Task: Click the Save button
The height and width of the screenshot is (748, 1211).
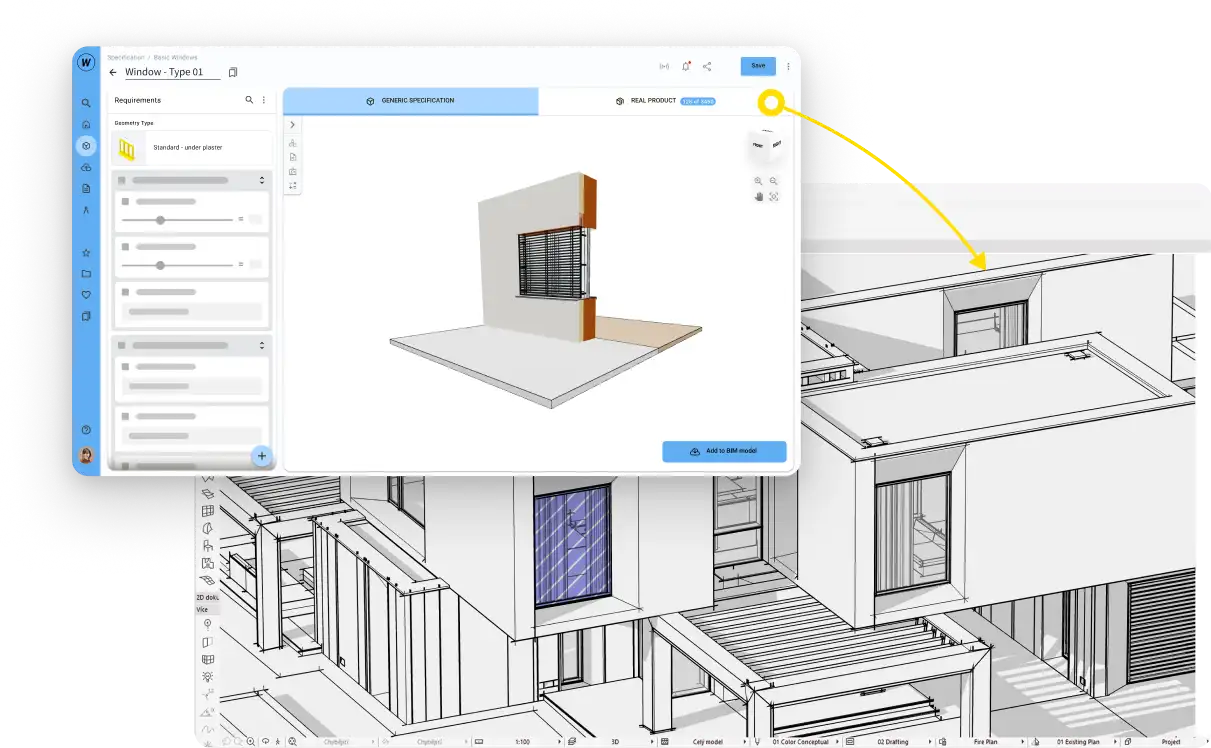Action: [758, 66]
